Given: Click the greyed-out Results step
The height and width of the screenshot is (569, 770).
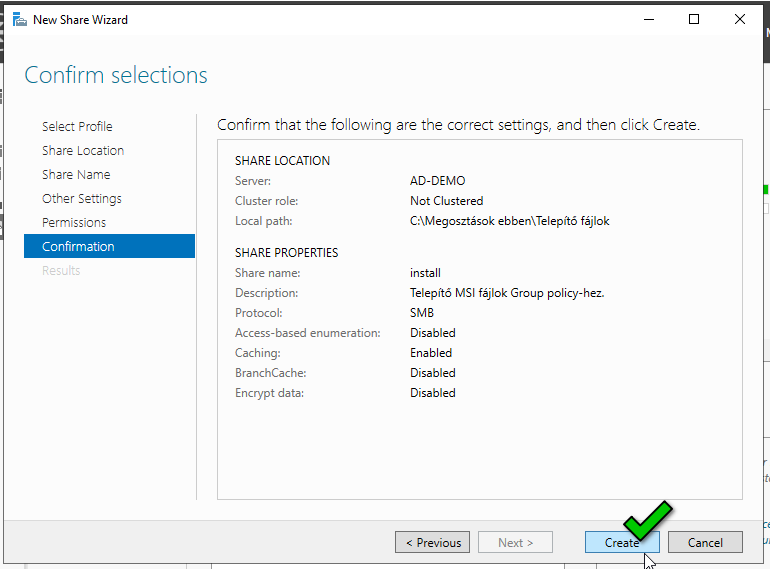Looking at the screenshot, I should pyautogui.click(x=61, y=270).
